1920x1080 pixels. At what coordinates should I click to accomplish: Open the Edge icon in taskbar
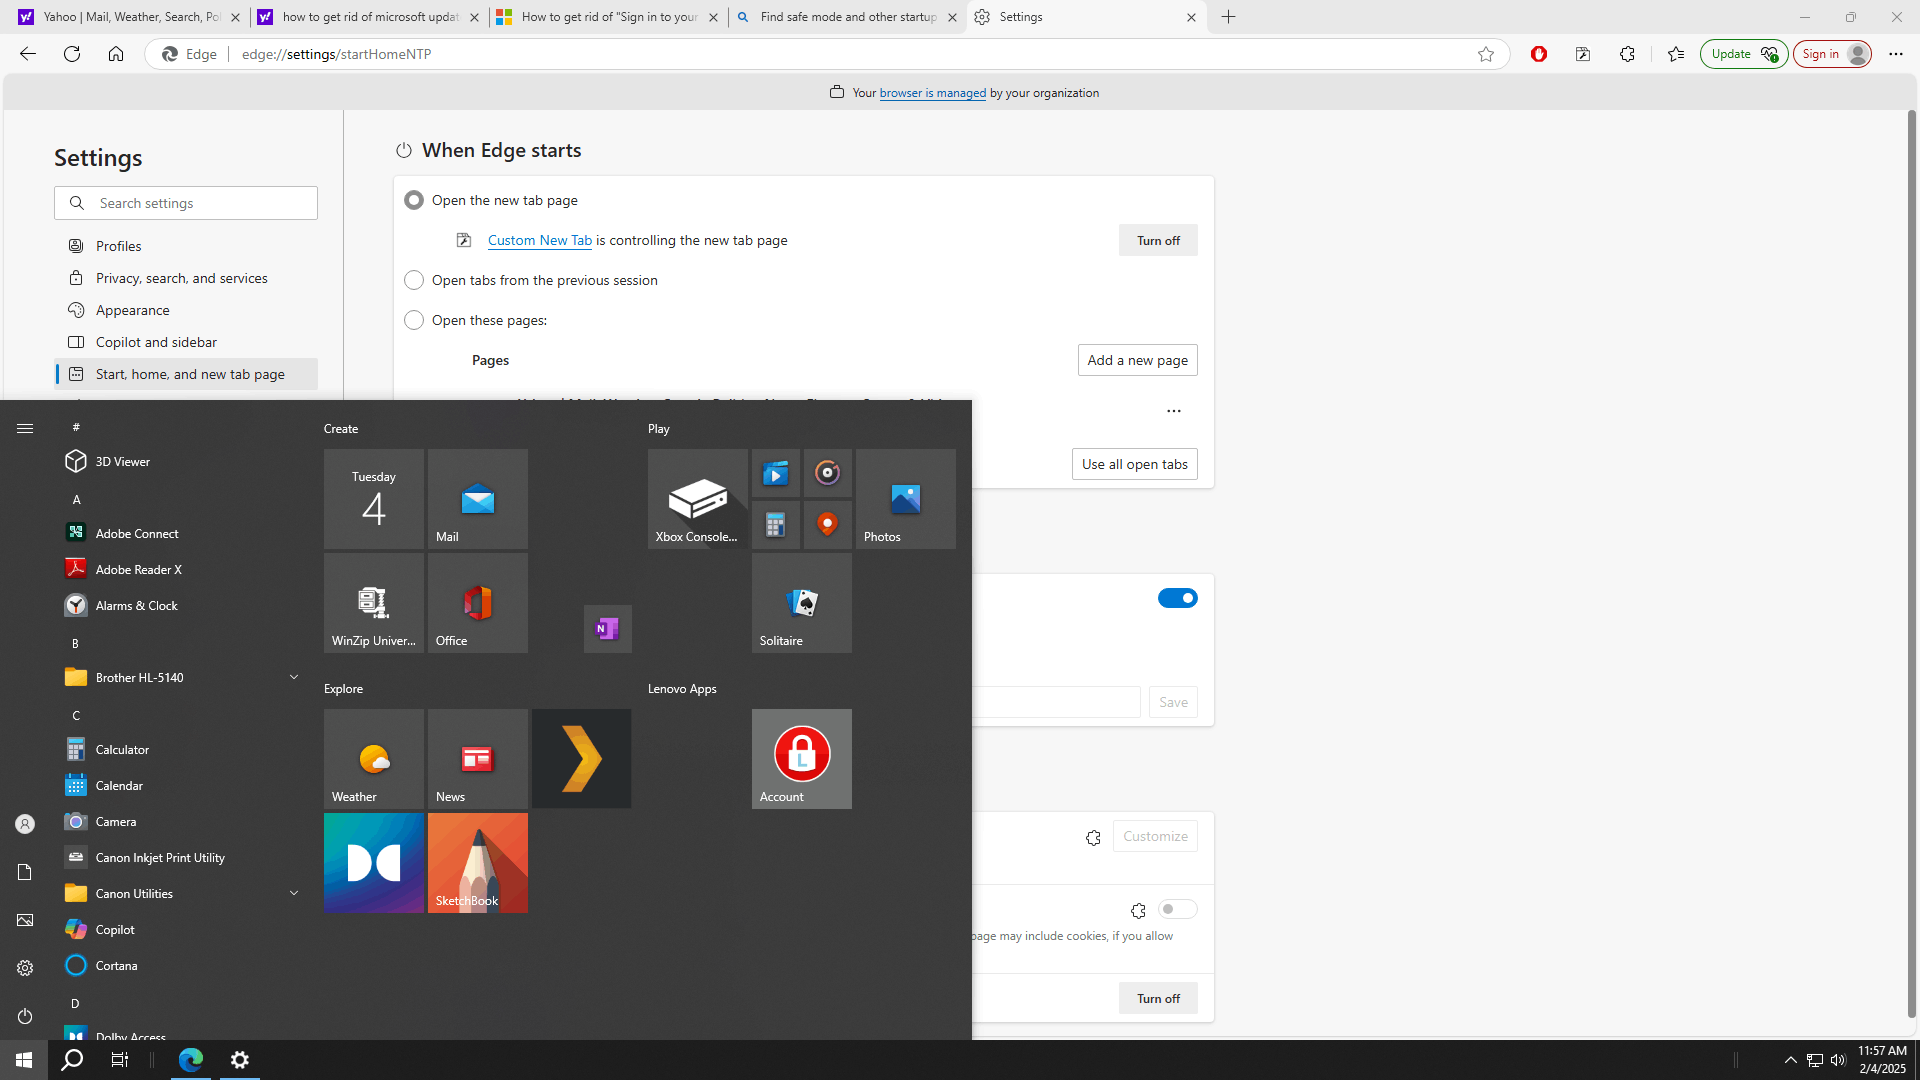(190, 1060)
